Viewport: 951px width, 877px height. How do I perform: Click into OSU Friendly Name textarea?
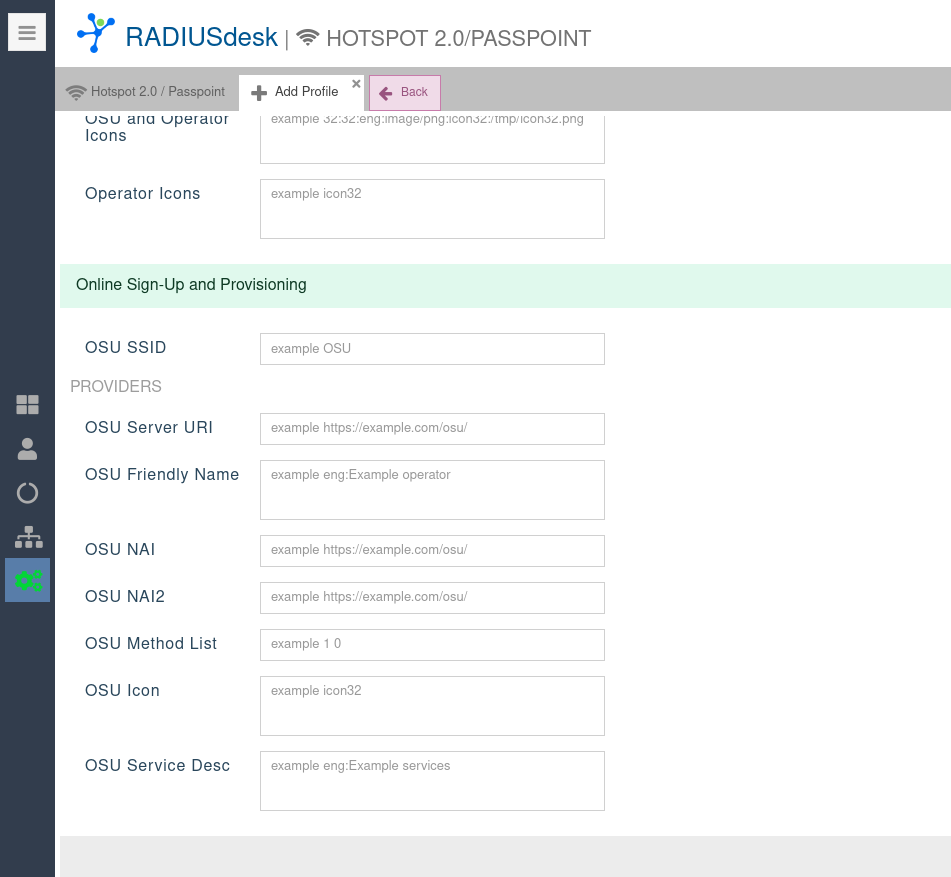point(432,490)
